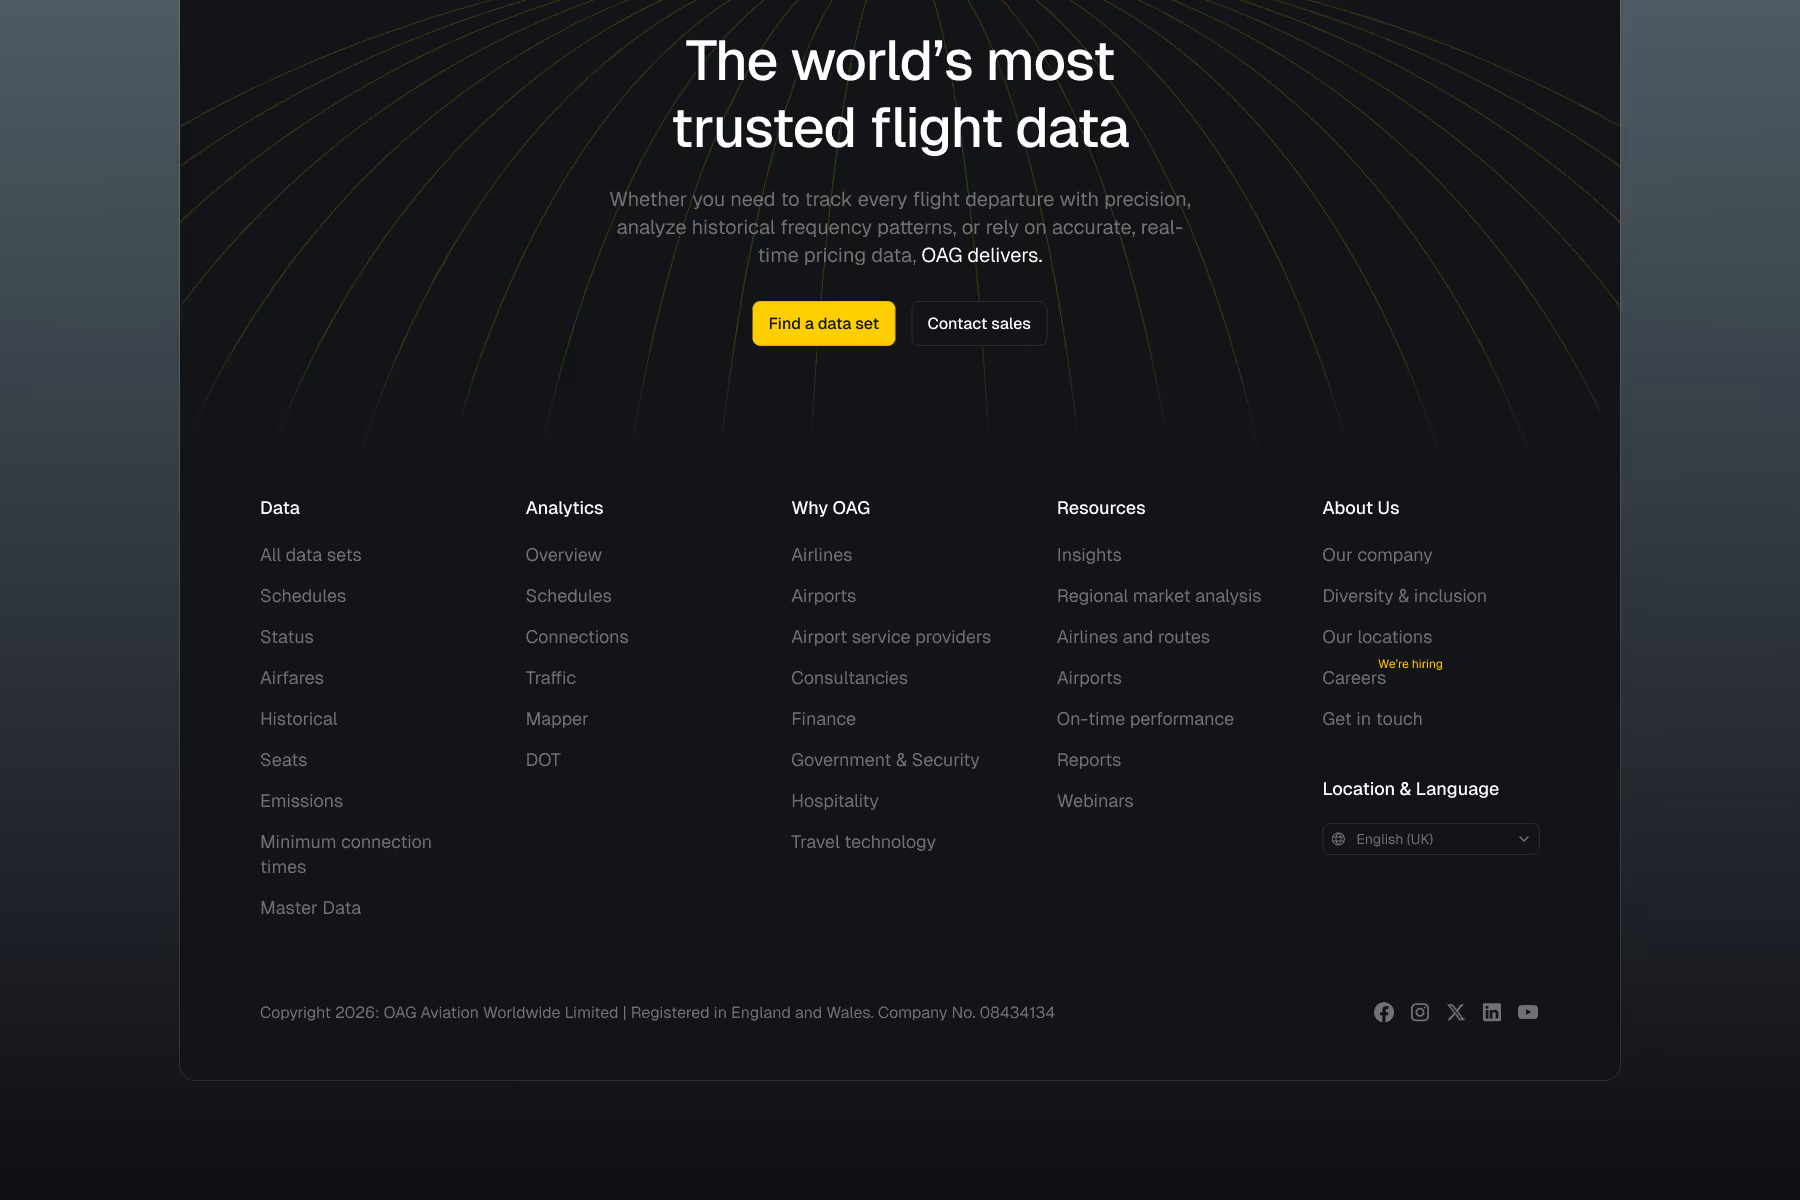Open Airlines under Why OAG
The image size is (1800, 1200).
pos(822,555)
